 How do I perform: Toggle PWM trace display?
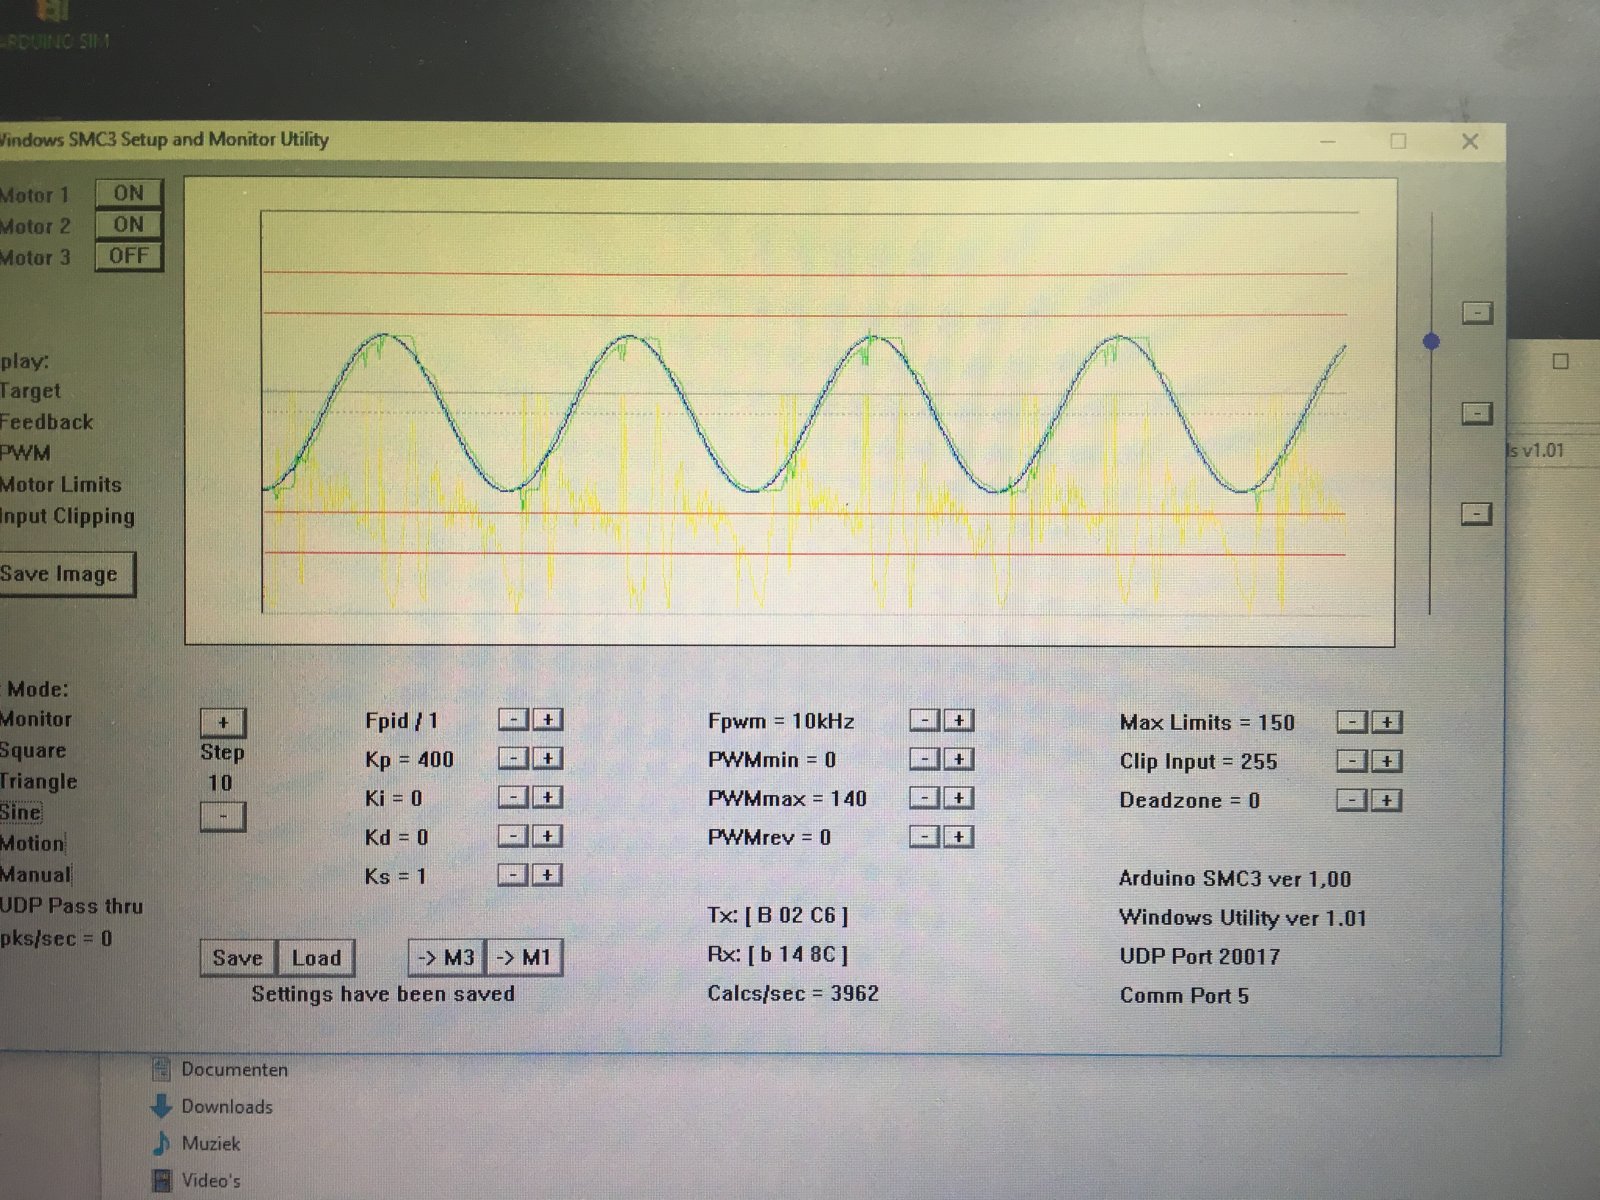pos(25,453)
